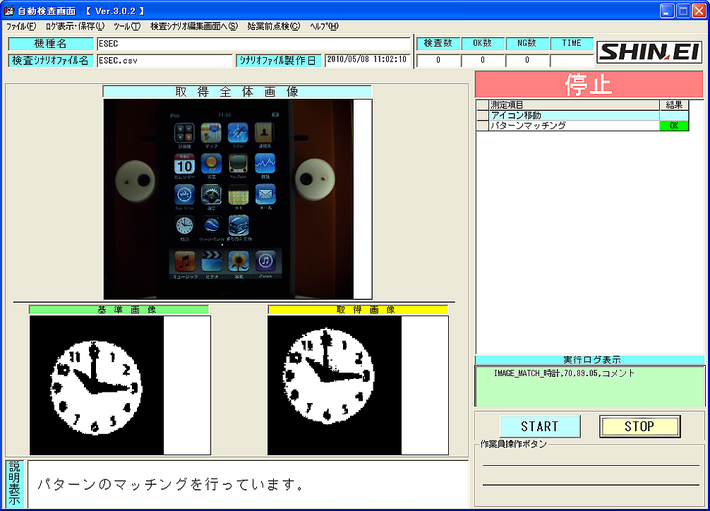Click the iTunes icon in captured dock
710x511 pixels.
(x=265, y=261)
